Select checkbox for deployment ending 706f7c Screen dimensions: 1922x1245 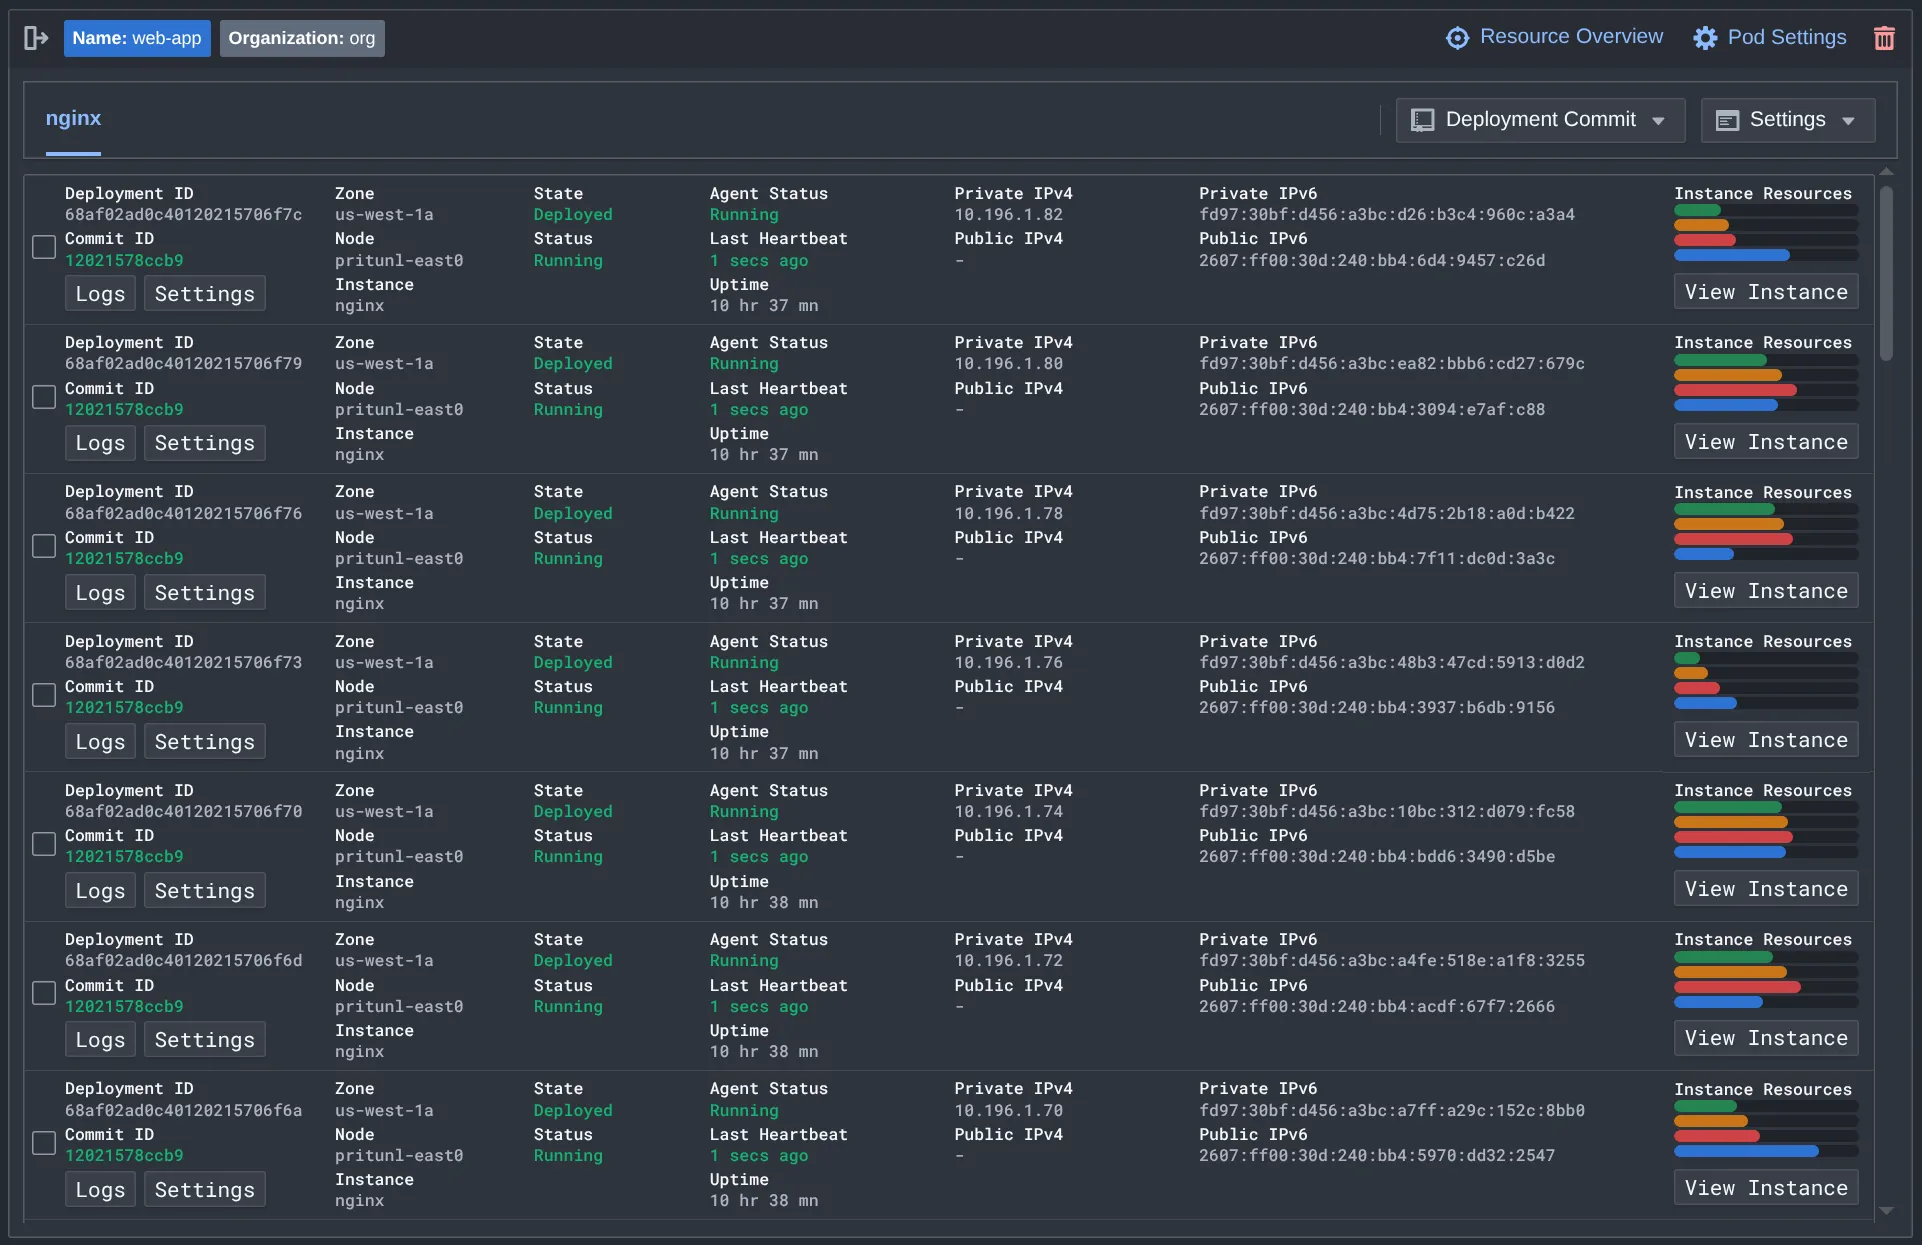[44, 247]
